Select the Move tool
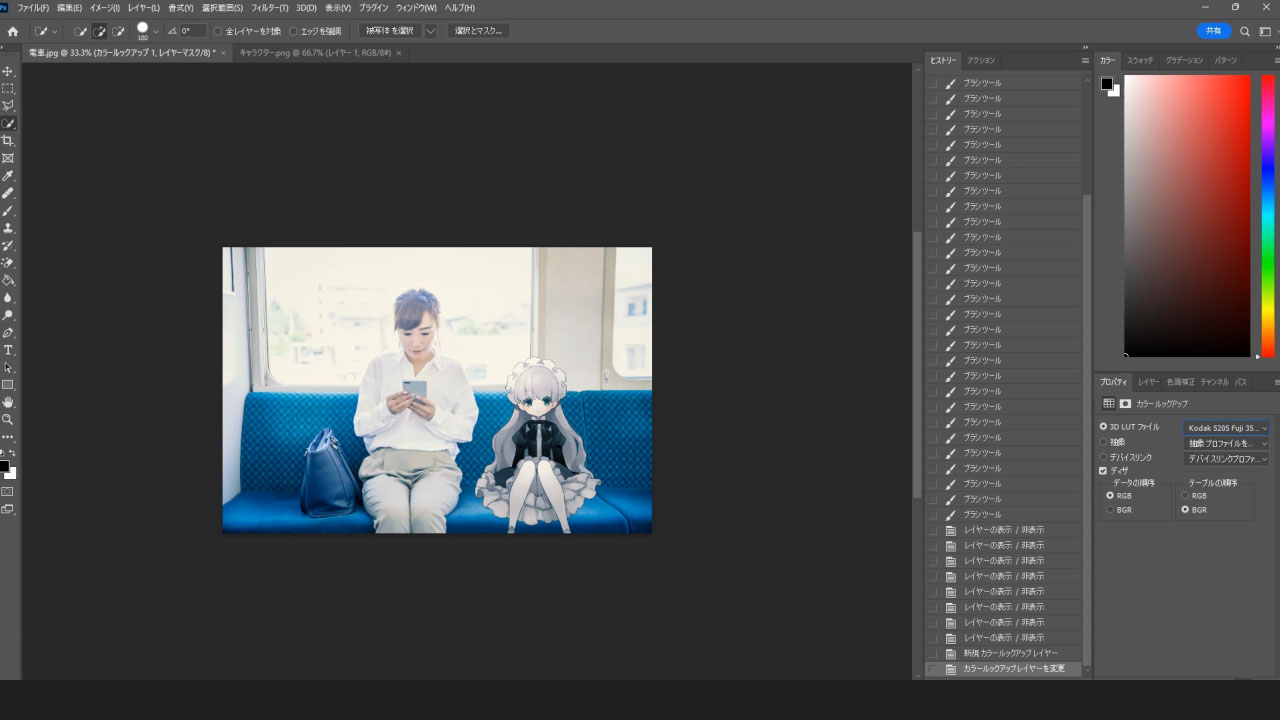Viewport: 1280px width, 720px height. point(8,71)
